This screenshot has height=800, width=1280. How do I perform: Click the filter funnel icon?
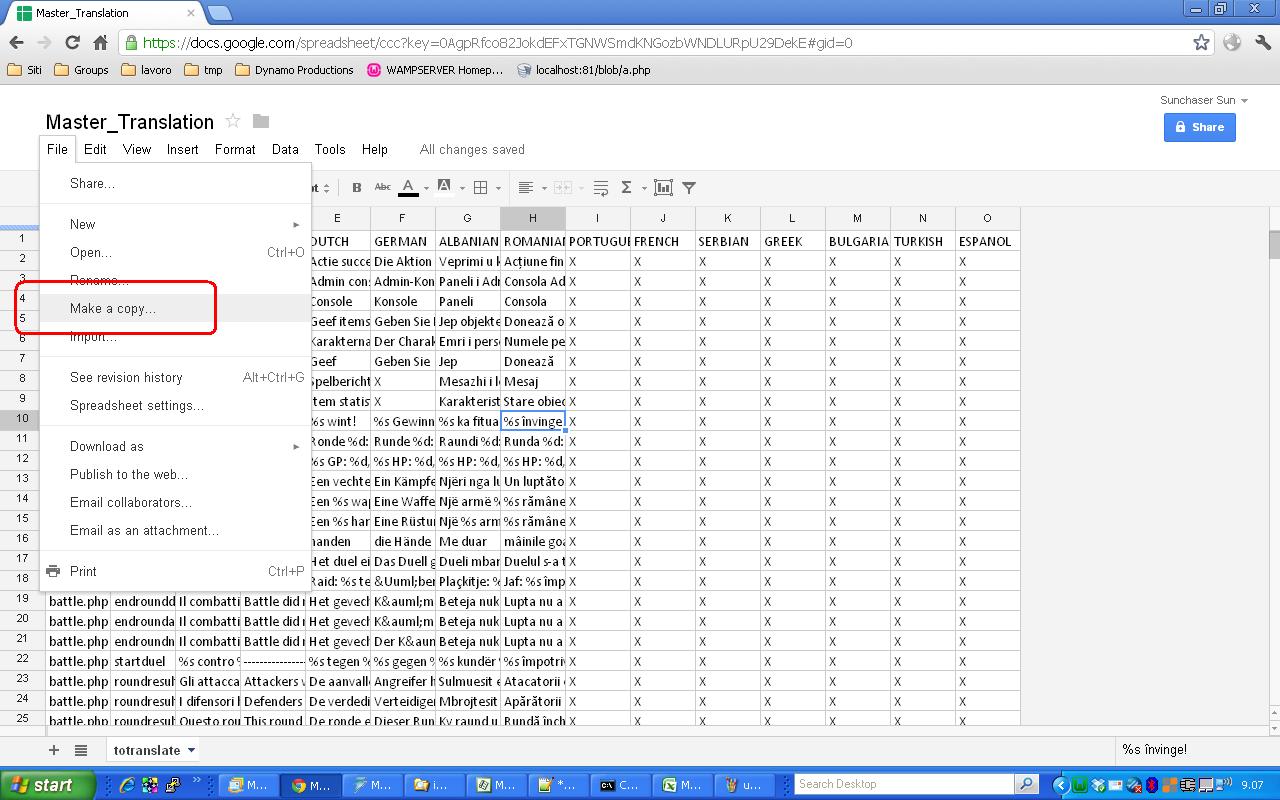[689, 187]
